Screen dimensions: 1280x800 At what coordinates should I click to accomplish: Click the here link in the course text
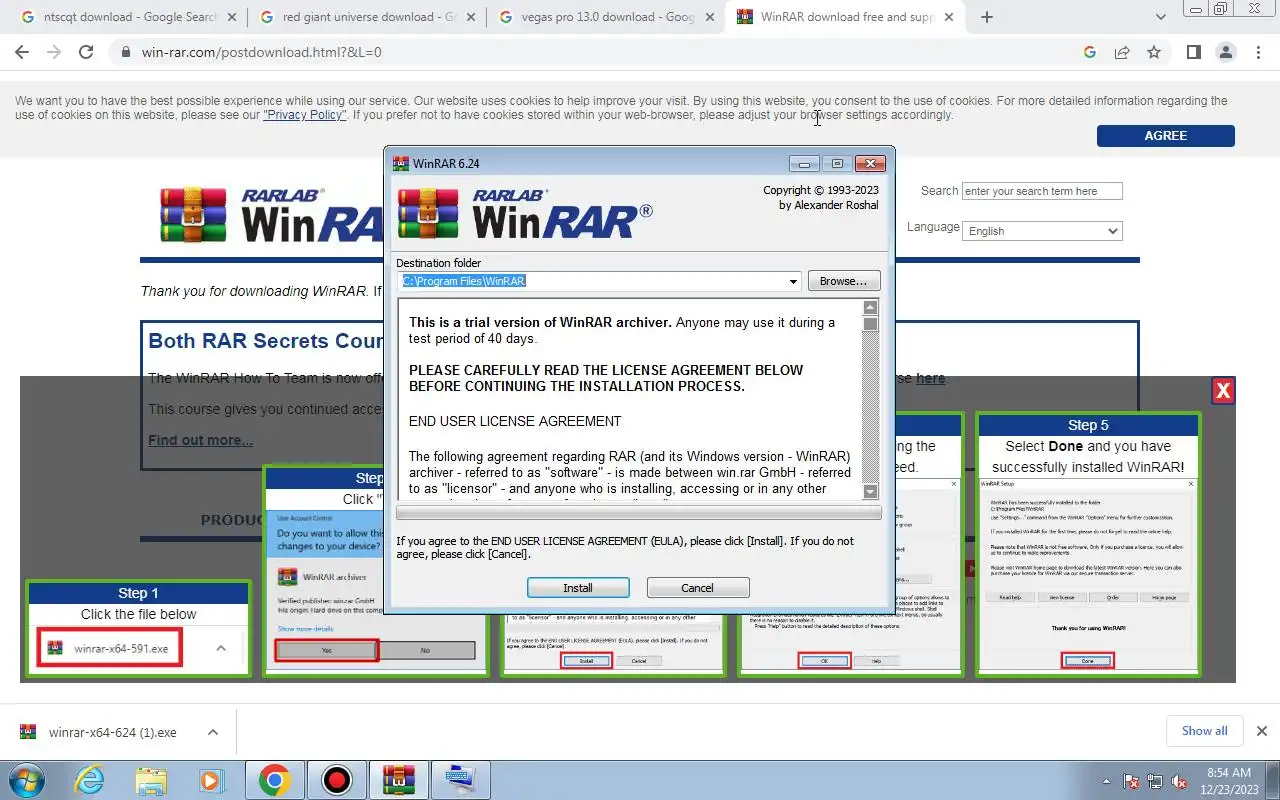(x=930, y=378)
